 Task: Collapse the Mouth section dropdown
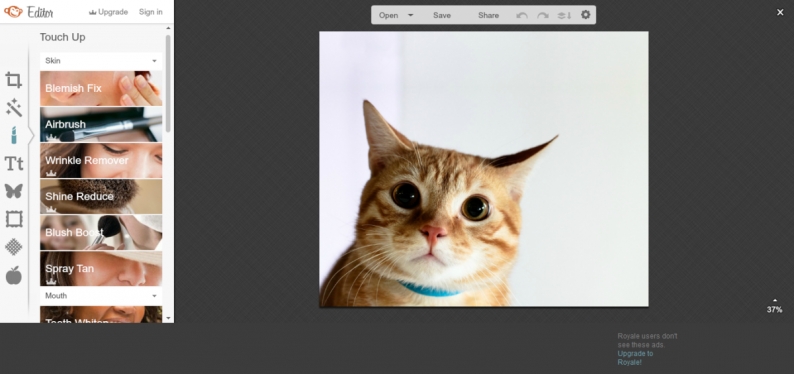click(154, 296)
